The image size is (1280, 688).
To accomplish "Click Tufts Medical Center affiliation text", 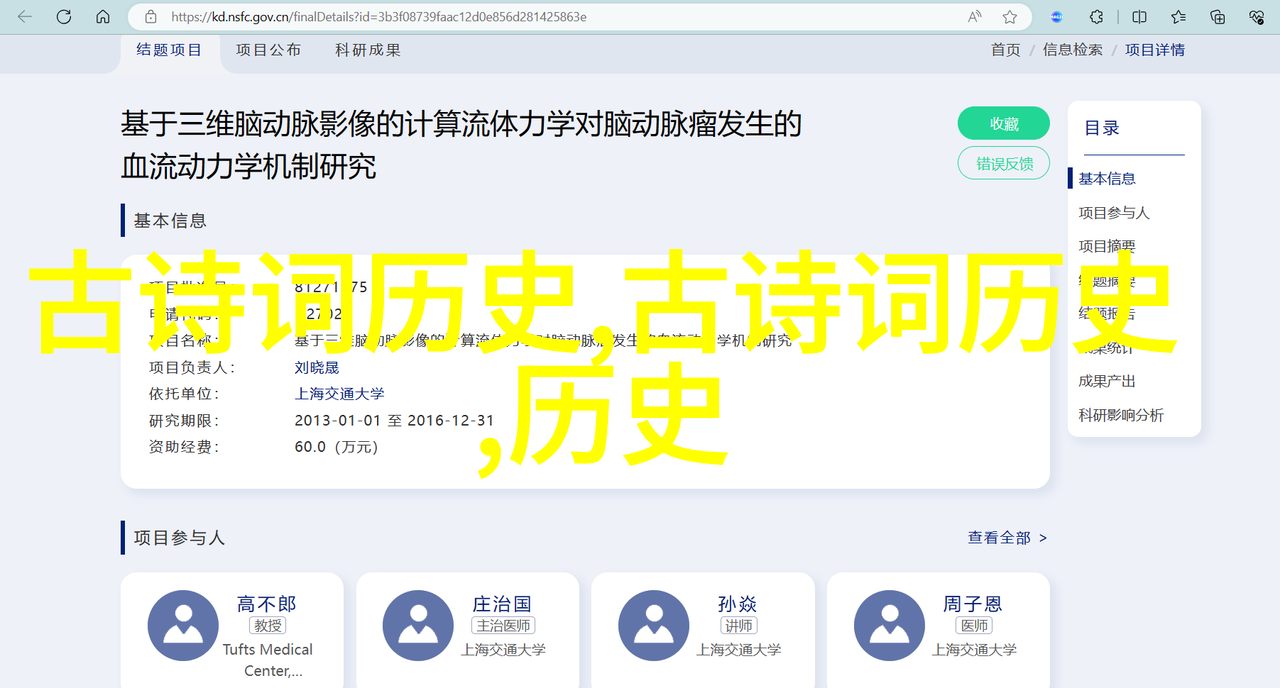I will point(267,660).
